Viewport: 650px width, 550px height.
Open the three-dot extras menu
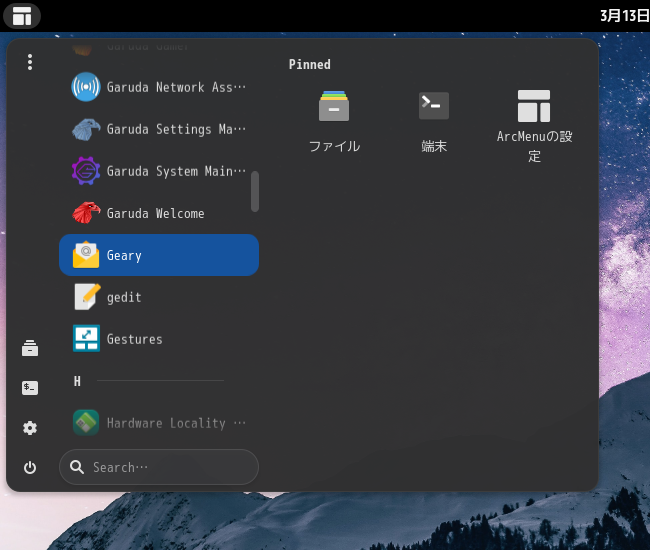(30, 62)
